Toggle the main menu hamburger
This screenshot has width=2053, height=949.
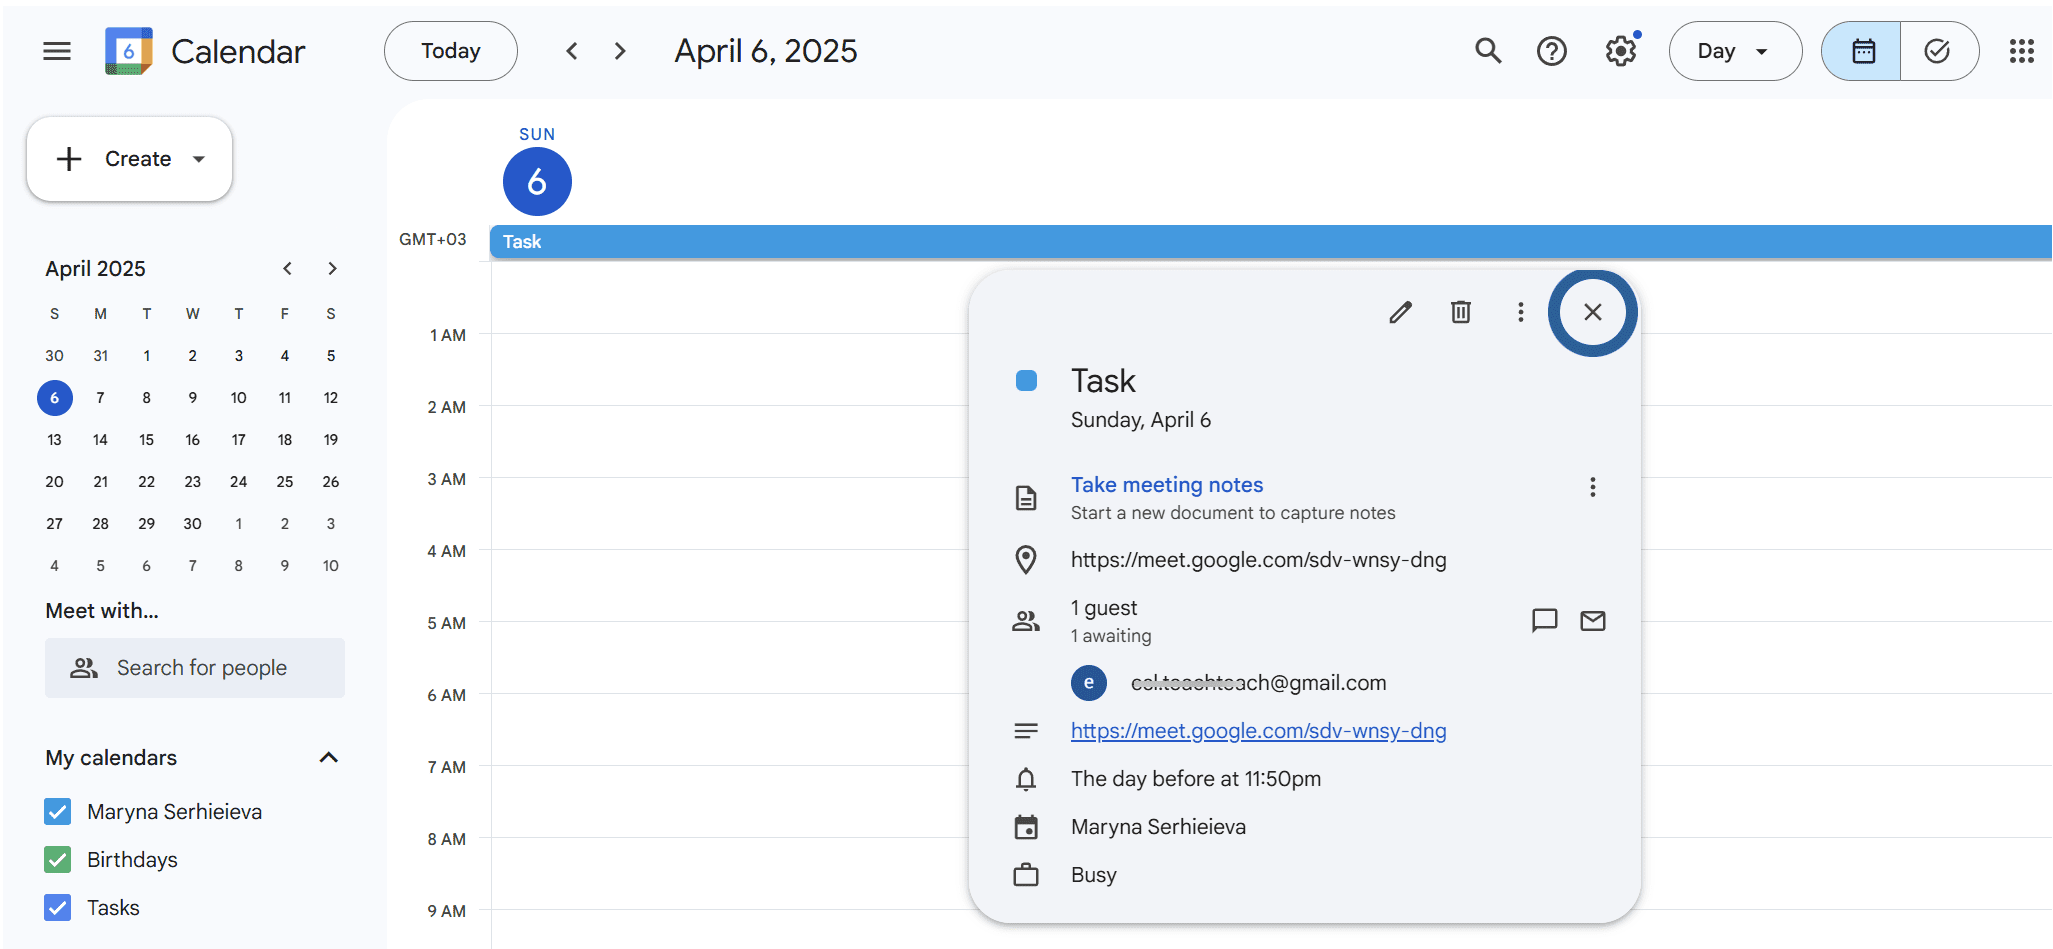click(57, 51)
